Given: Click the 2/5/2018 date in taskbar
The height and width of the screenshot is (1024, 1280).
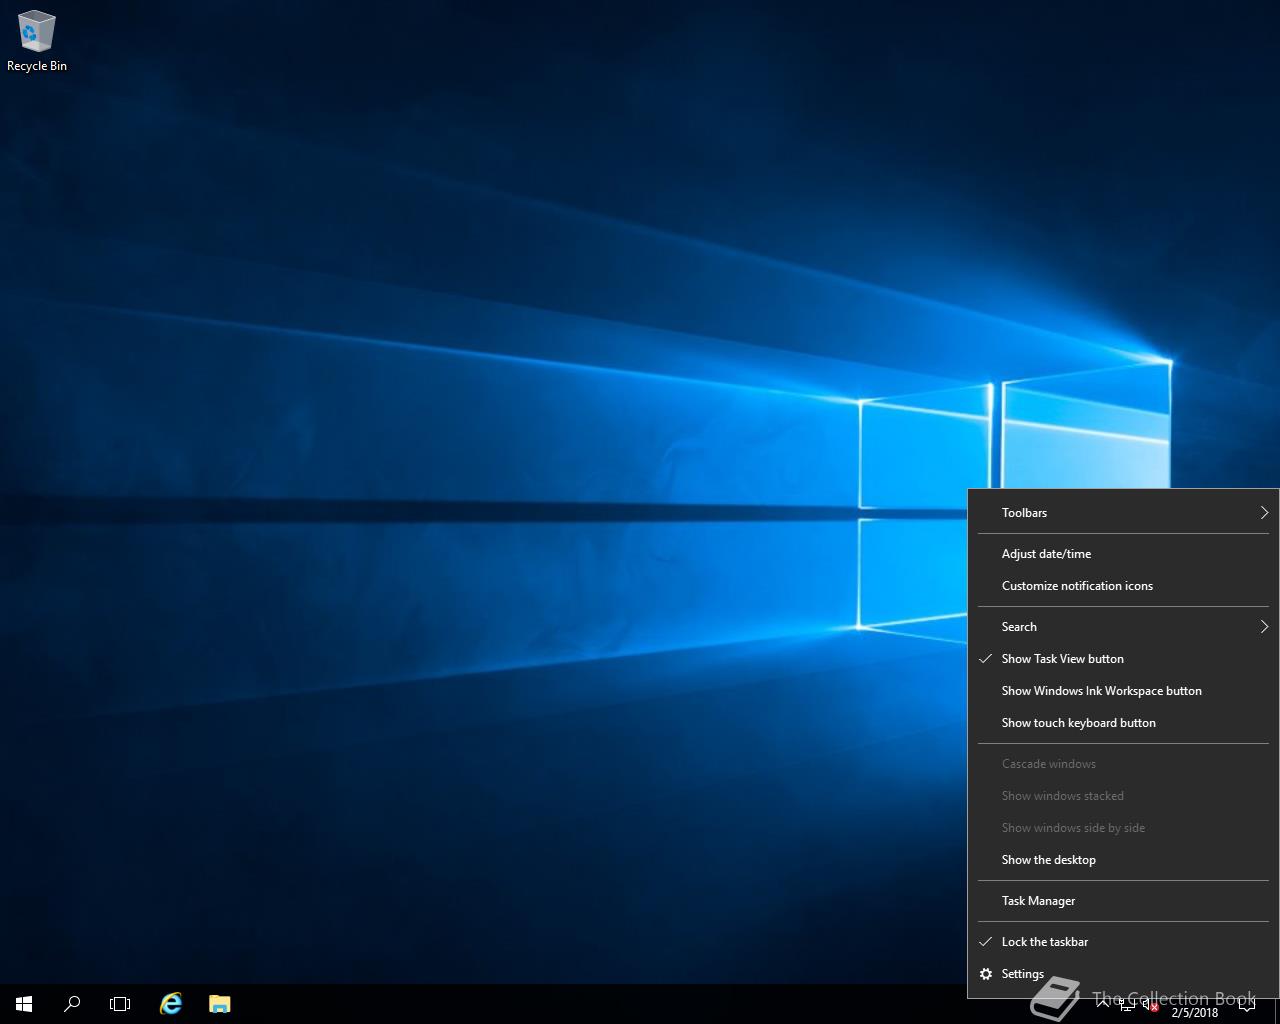Looking at the screenshot, I should [x=1195, y=1012].
